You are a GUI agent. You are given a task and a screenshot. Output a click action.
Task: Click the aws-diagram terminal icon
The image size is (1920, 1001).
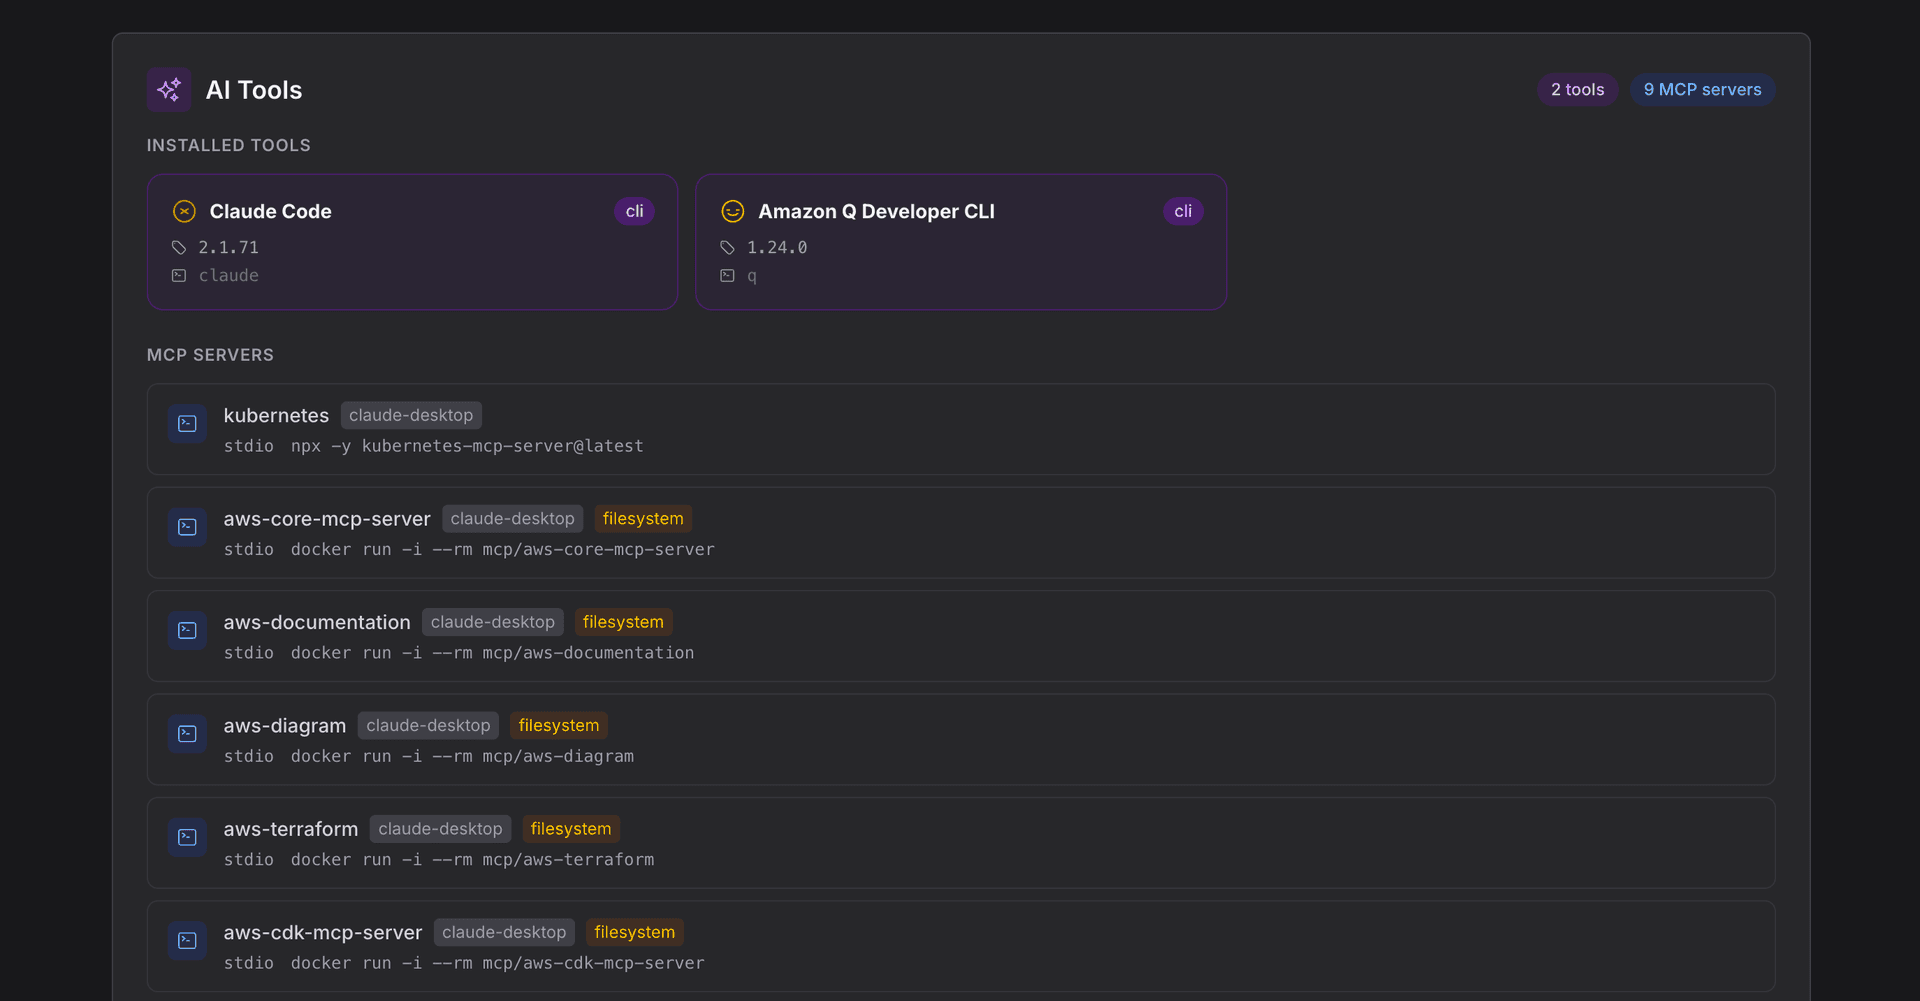[x=186, y=733]
